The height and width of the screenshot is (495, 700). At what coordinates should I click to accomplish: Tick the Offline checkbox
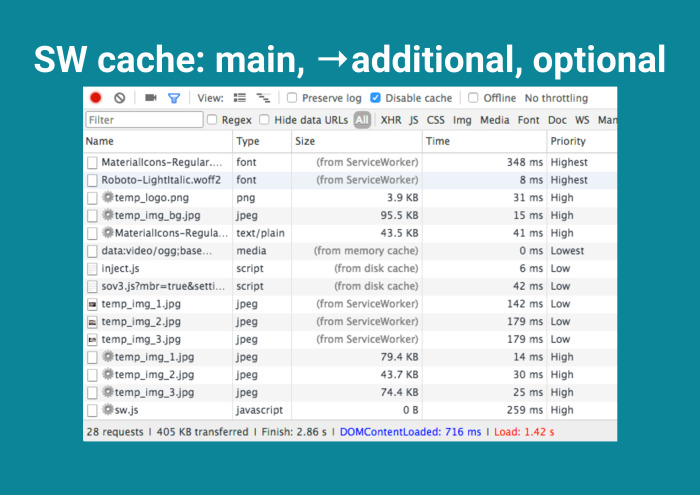pos(473,98)
